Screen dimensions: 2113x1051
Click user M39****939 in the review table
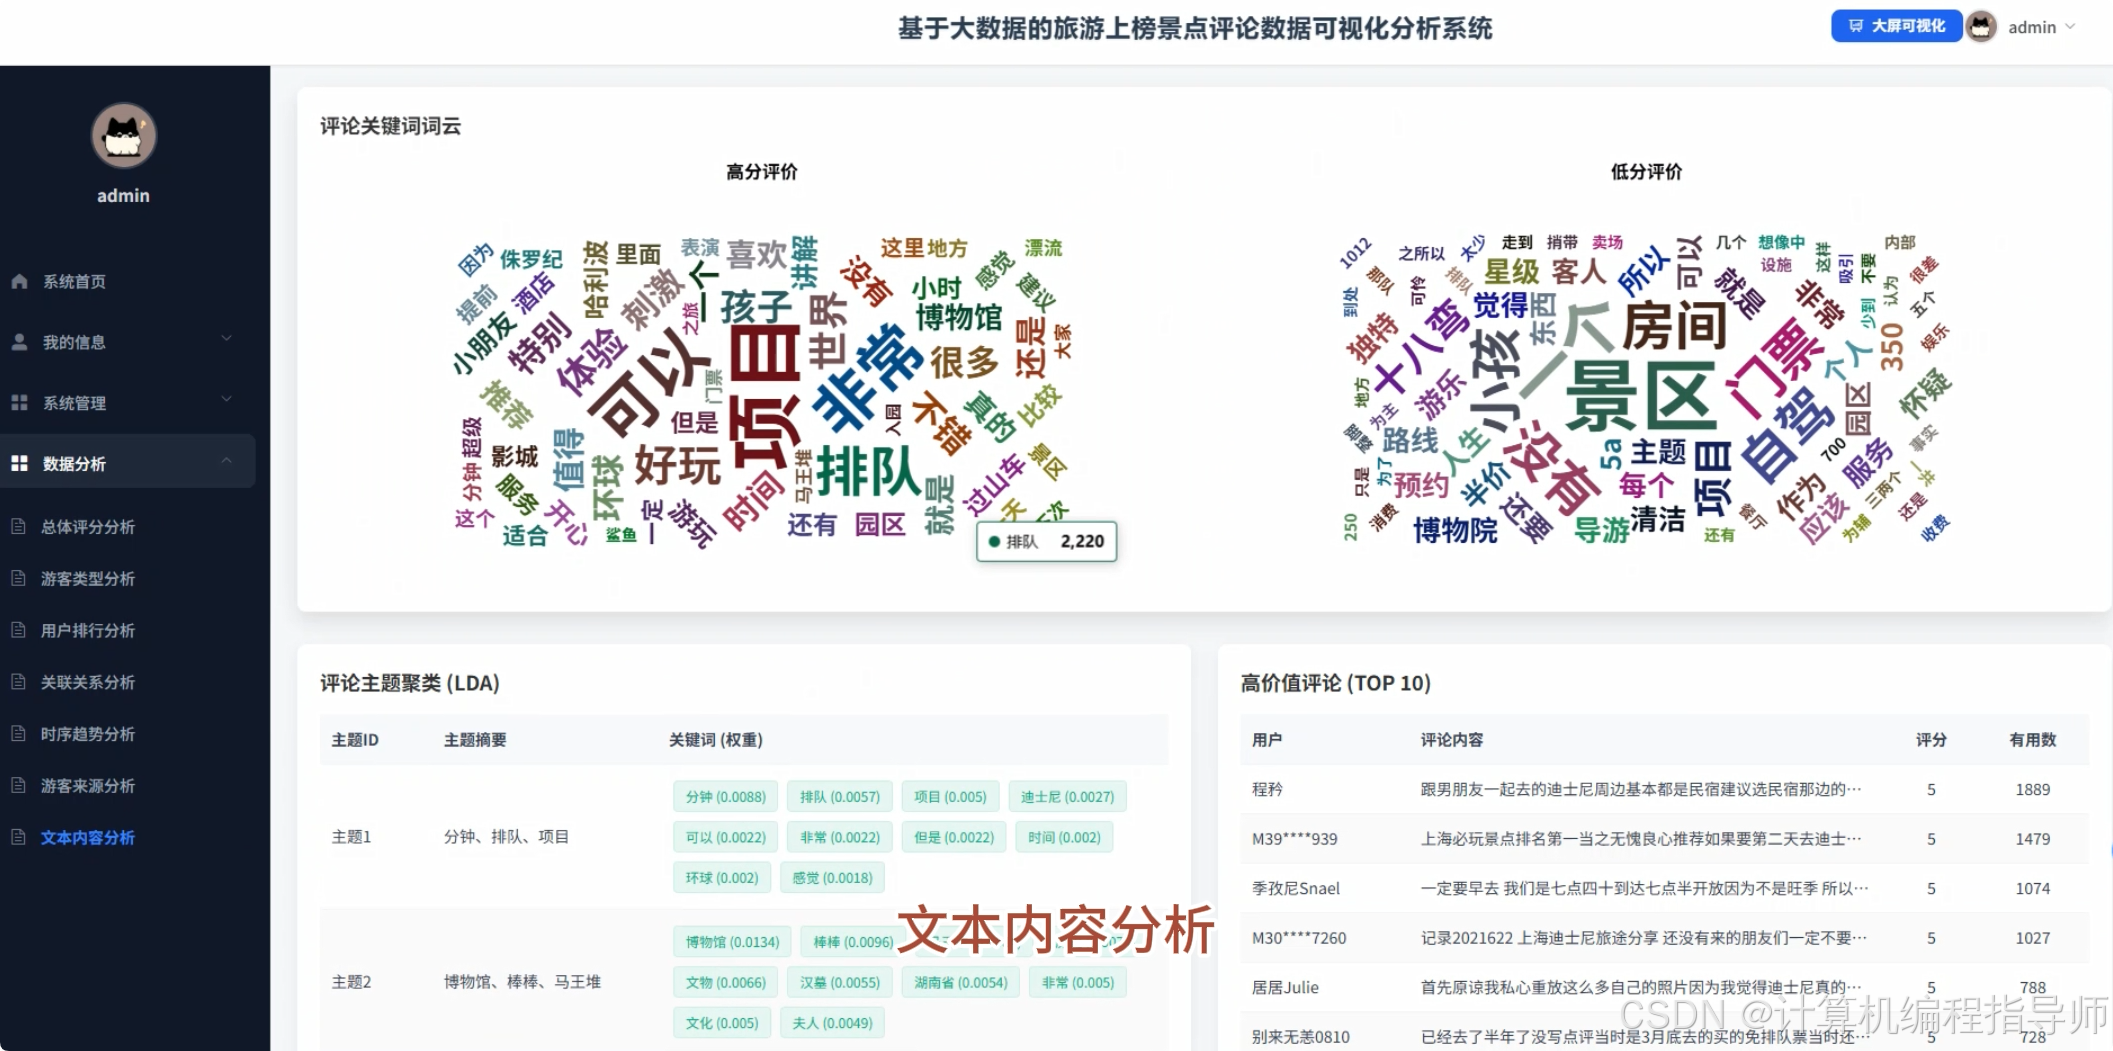pyautogui.click(x=1294, y=839)
